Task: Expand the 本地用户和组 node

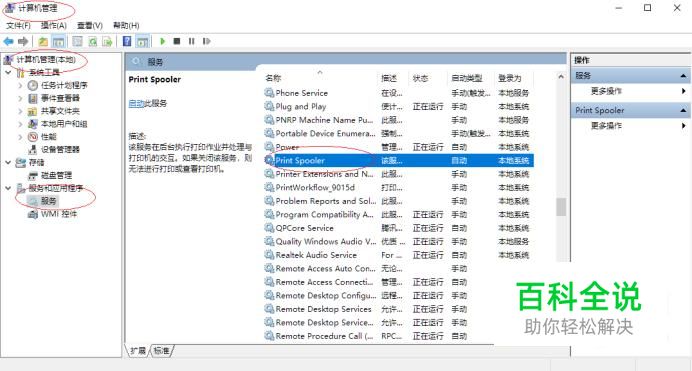Action: coord(20,124)
